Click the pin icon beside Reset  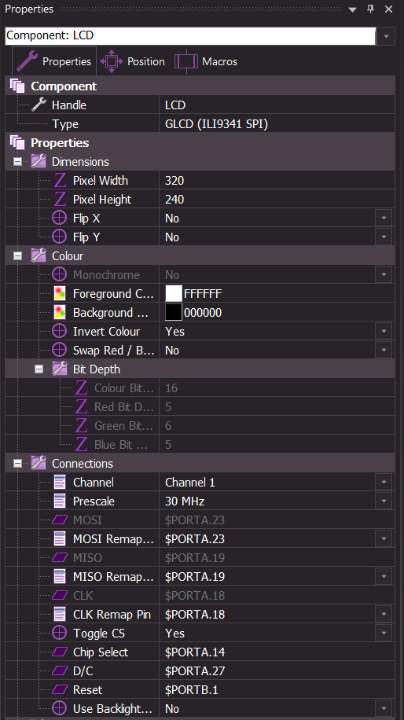point(60,690)
